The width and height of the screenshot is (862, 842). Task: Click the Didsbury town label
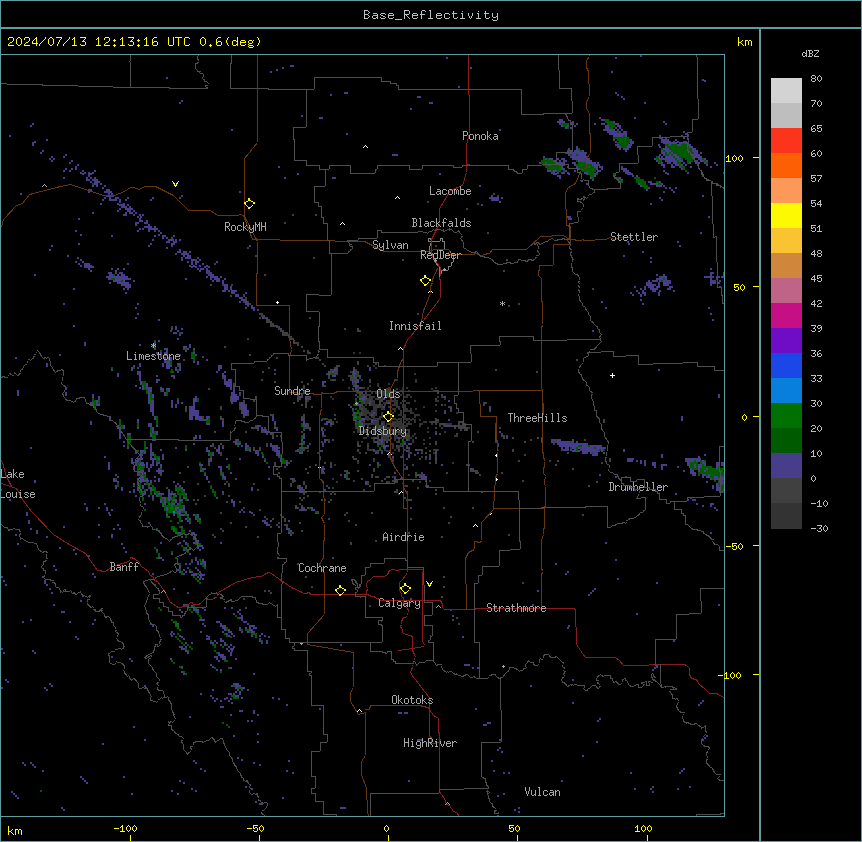click(x=383, y=431)
